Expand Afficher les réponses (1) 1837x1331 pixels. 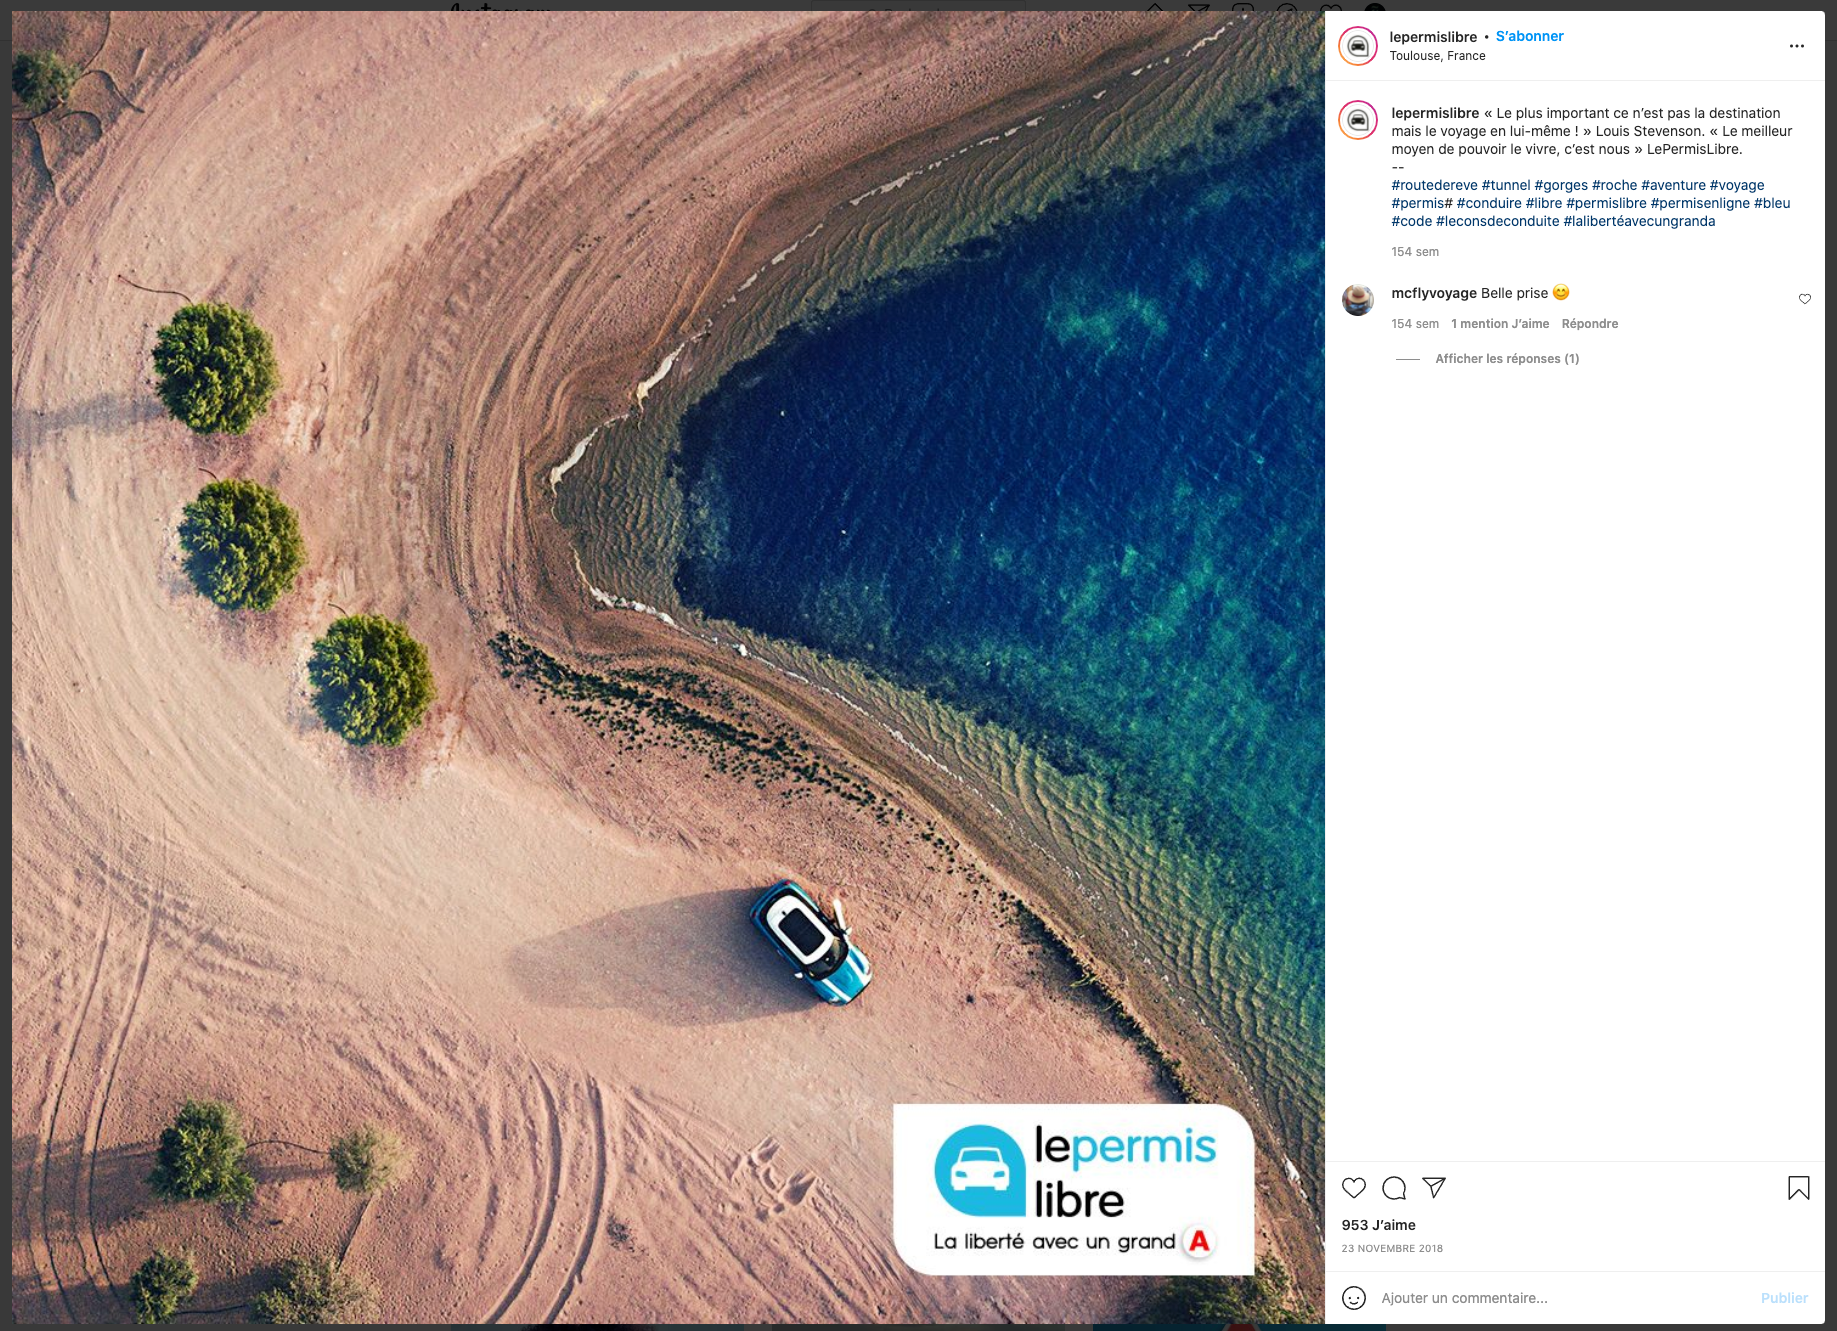tap(1507, 359)
